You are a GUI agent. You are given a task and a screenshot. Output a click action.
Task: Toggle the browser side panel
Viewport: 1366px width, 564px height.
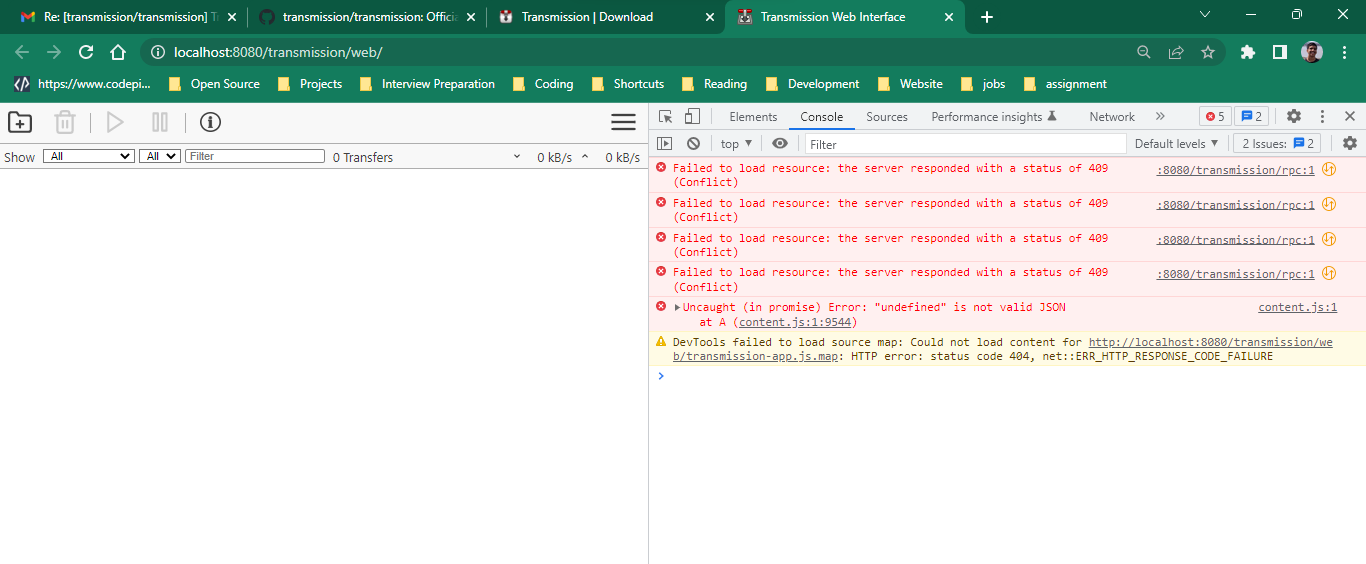(1279, 52)
